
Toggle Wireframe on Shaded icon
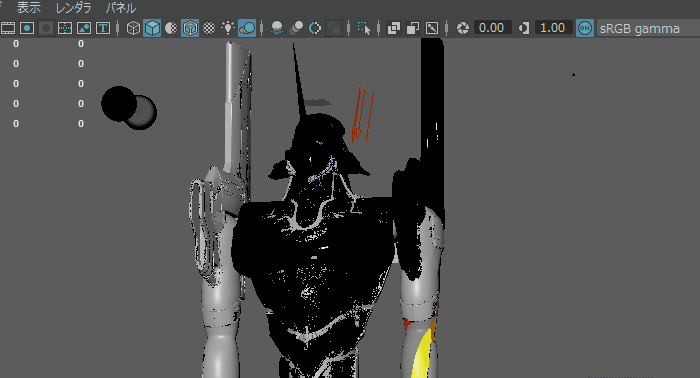coord(190,28)
